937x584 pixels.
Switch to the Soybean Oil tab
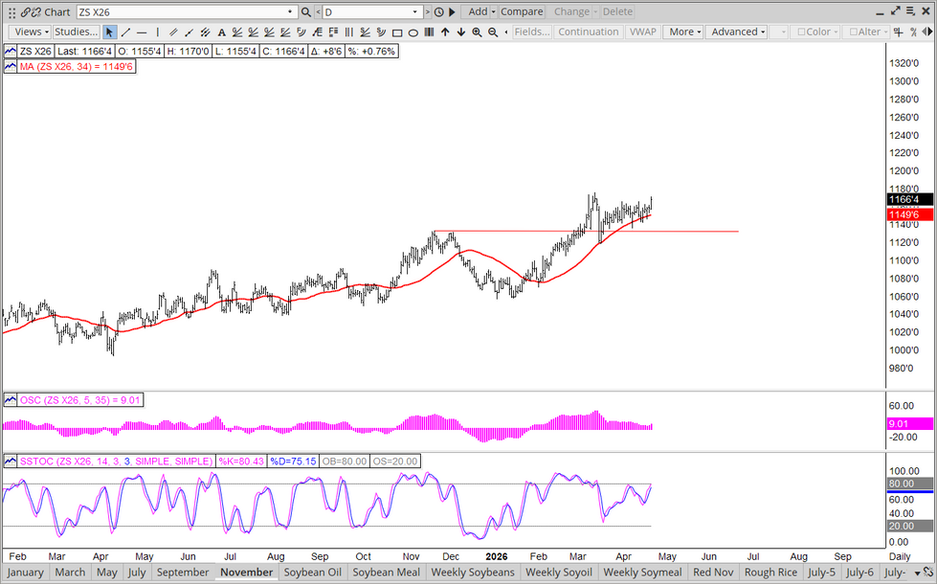click(x=313, y=572)
